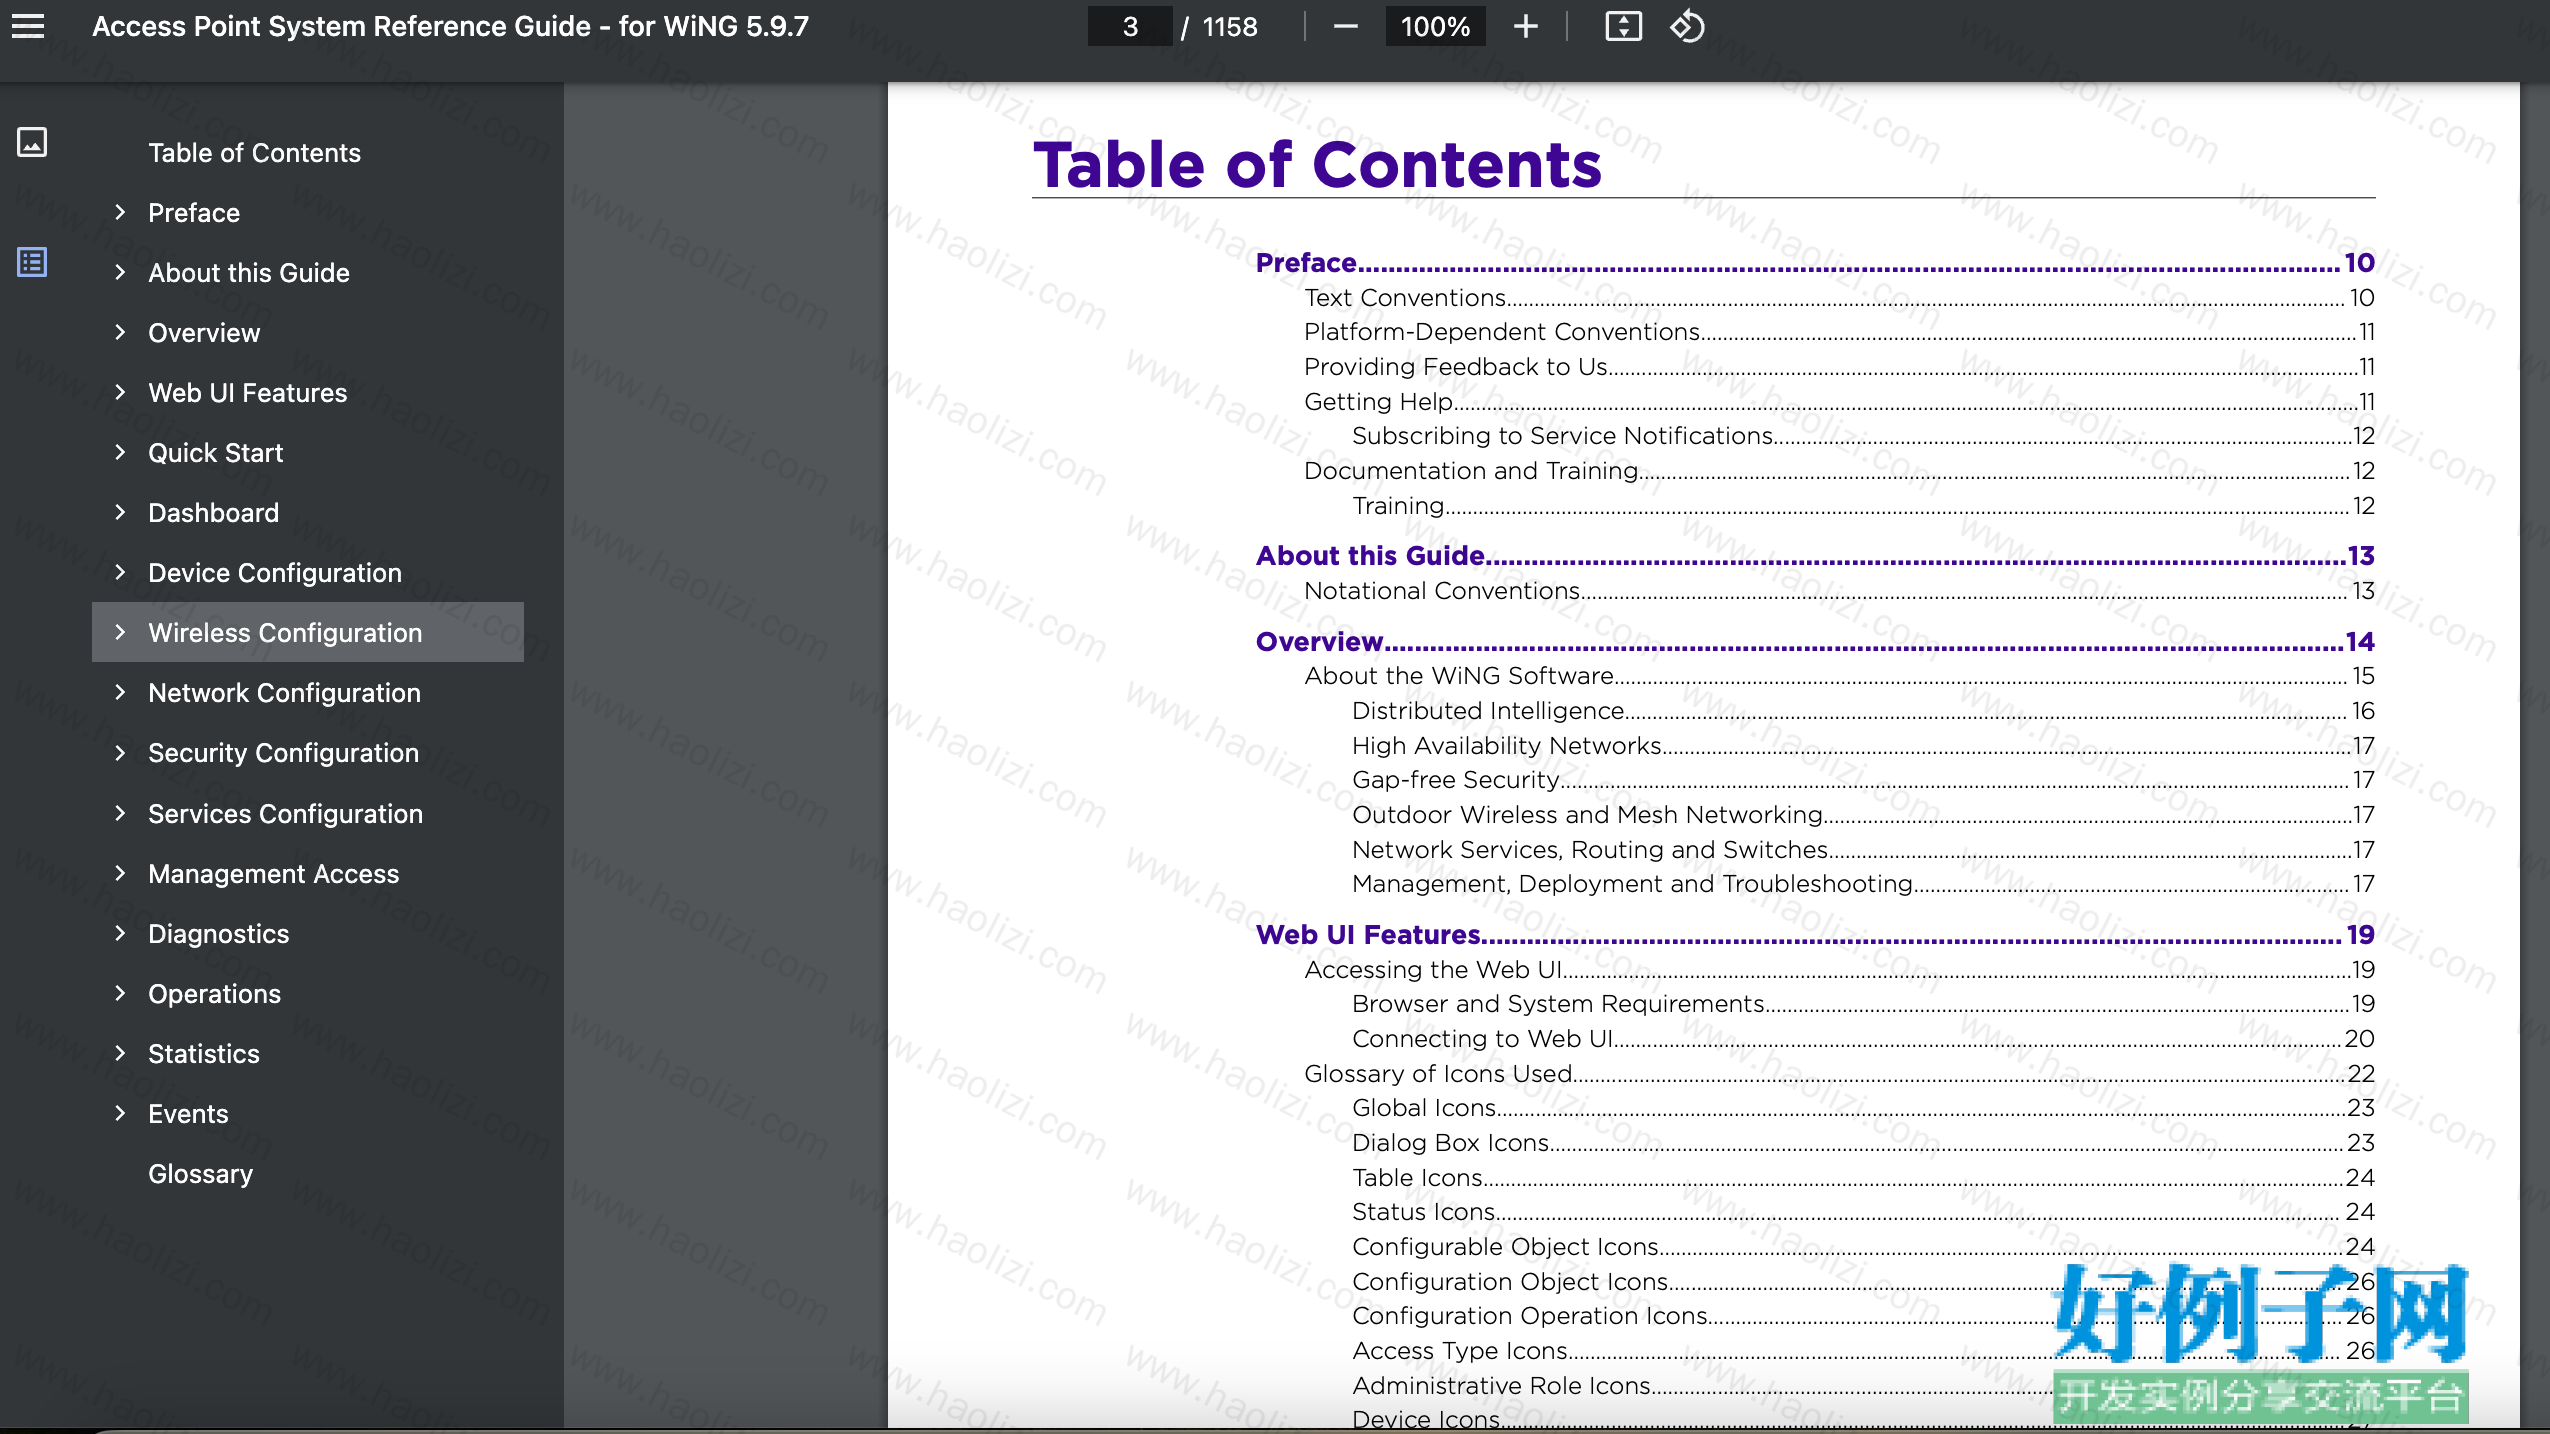Show document outline panel

click(x=32, y=262)
